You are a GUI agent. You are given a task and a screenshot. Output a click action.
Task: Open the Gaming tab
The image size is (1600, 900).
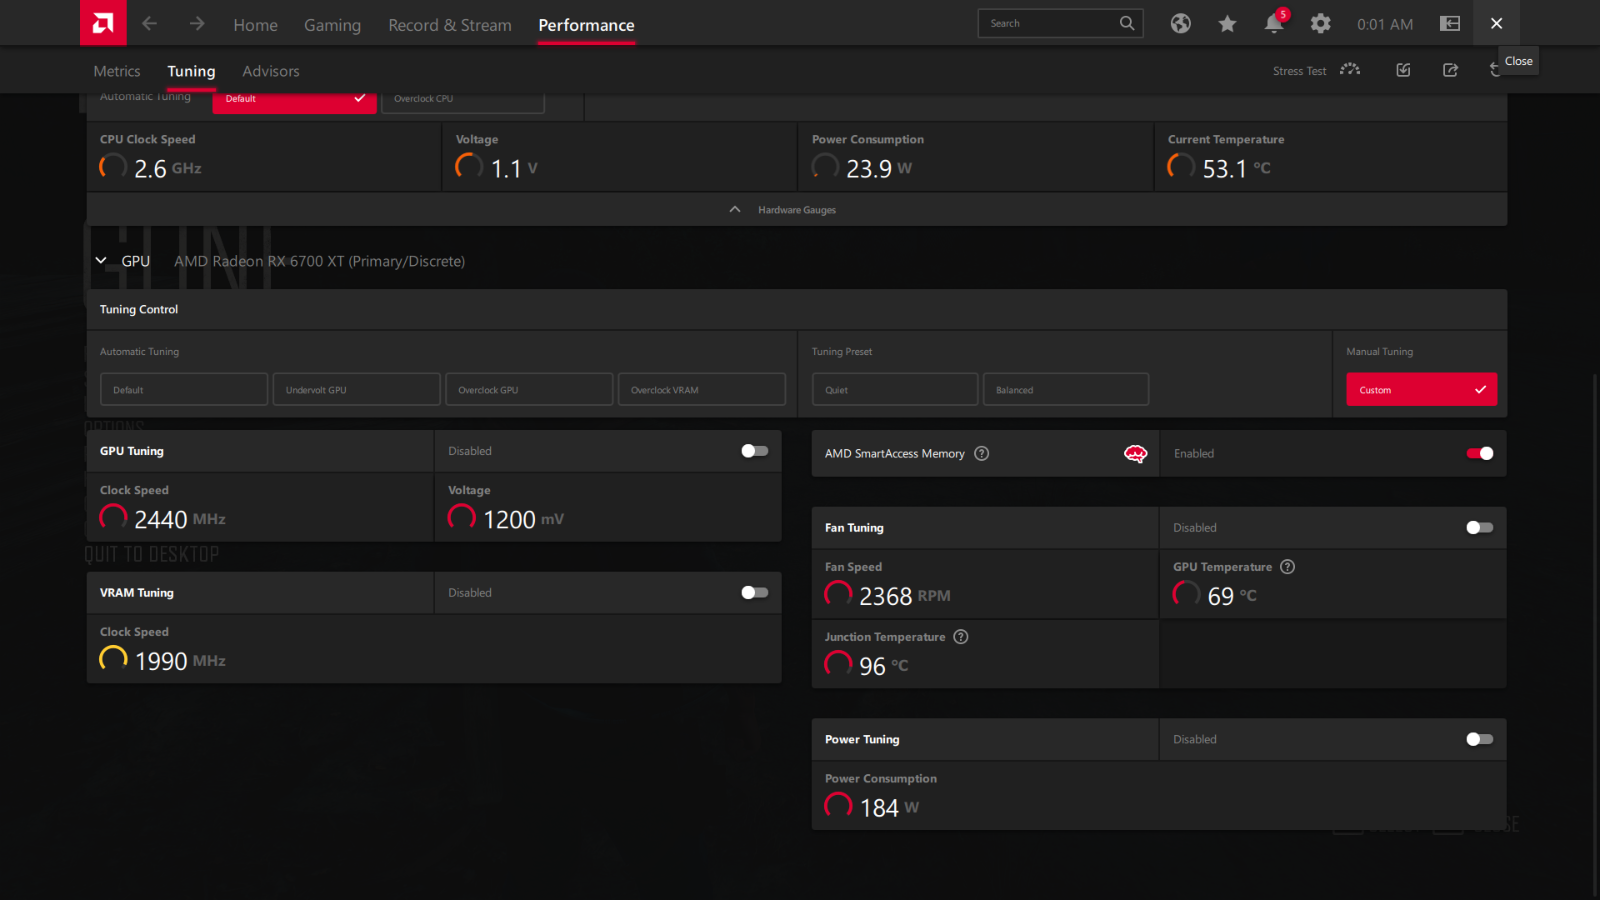tap(332, 25)
